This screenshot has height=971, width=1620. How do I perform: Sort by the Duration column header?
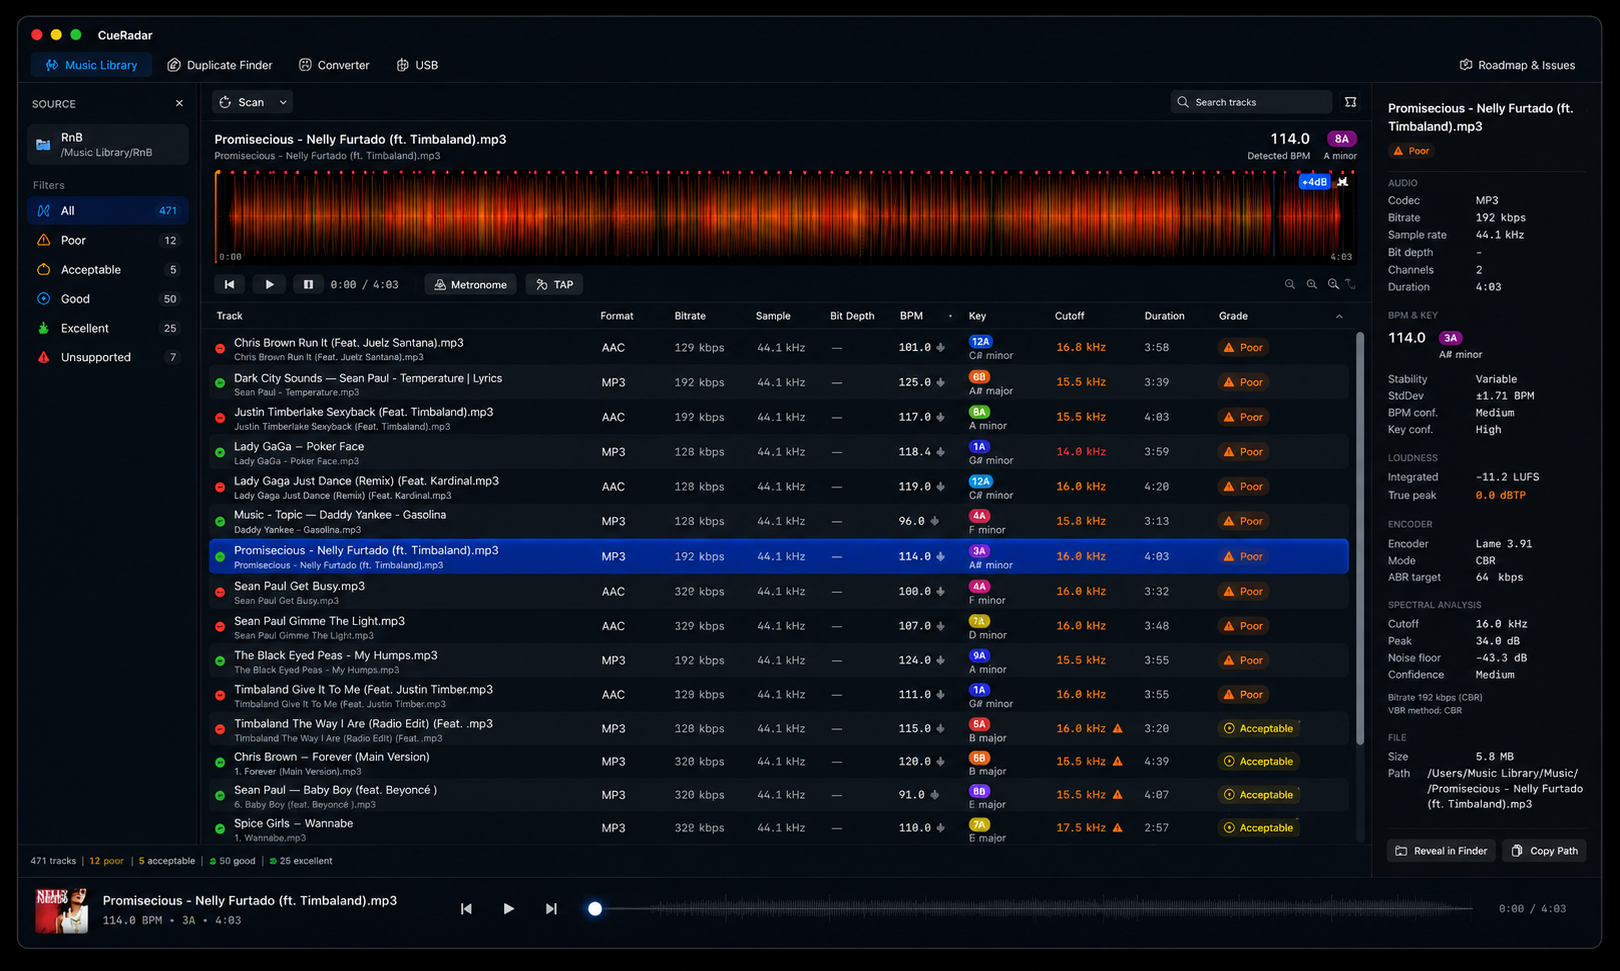click(x=1164, y=316)
